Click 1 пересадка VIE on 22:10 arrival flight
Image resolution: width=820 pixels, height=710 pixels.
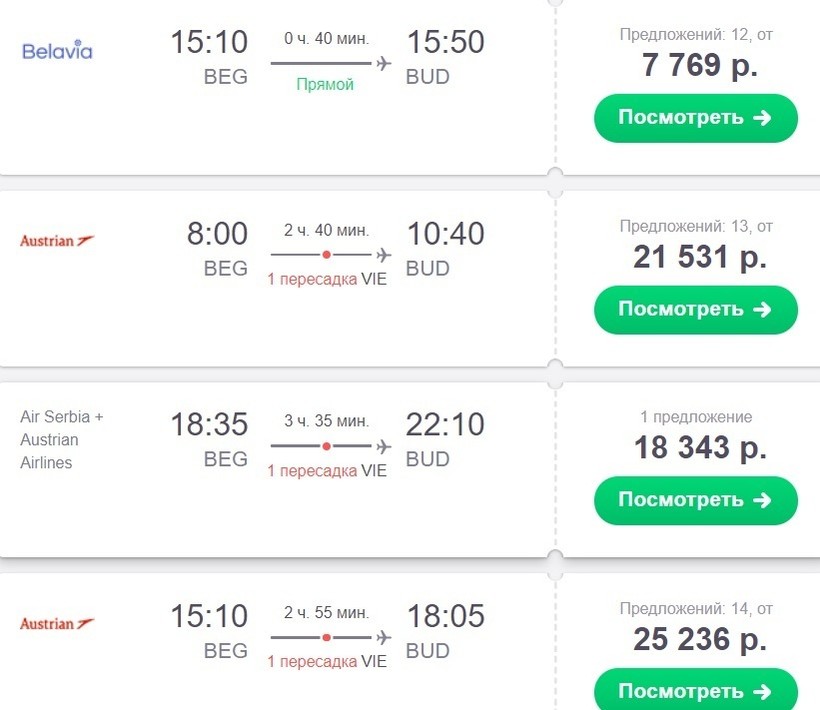pos(326,470)
